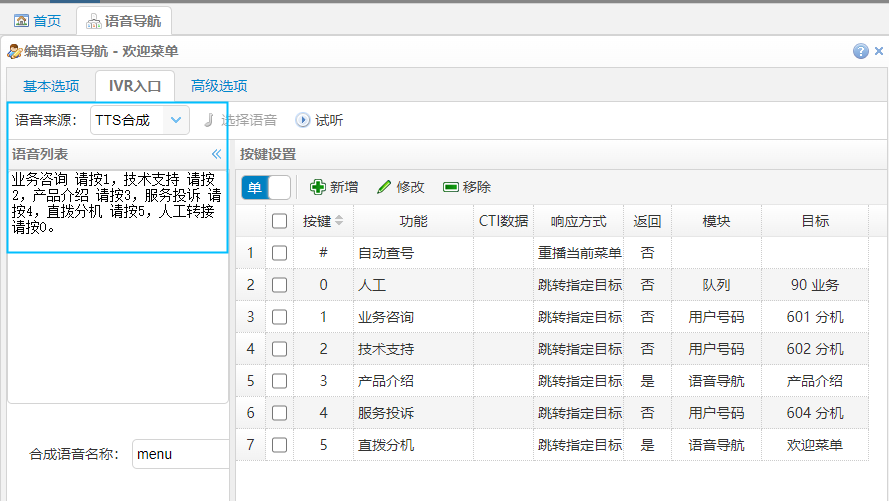This screenshot has width=889, height=501.
Task: Click the 选择语音 select voice icon
Action: (209, 120)
